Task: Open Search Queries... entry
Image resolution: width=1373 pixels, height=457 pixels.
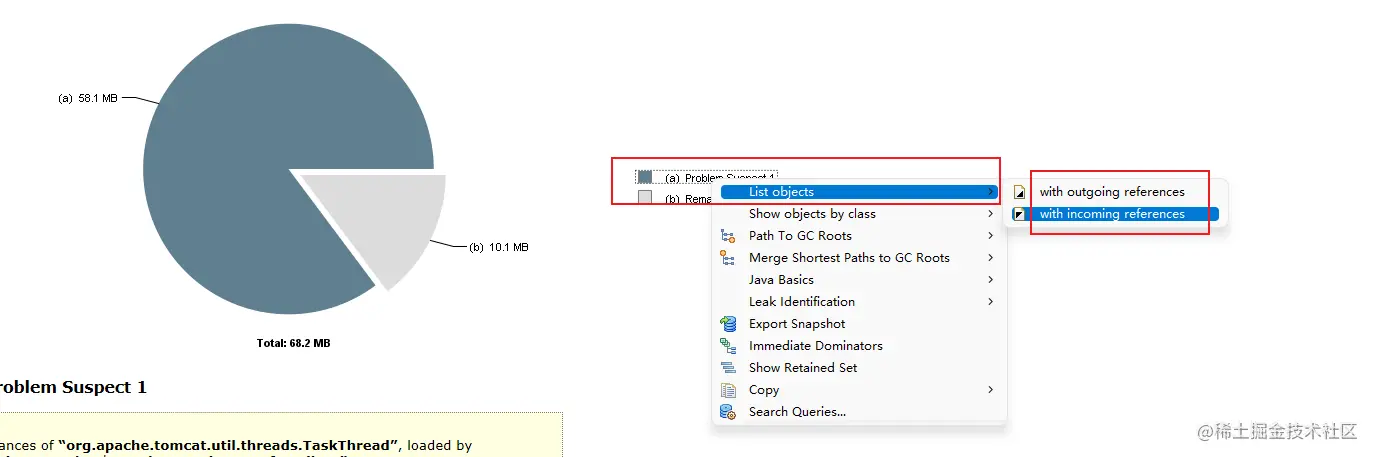Action: coord(859,412)
